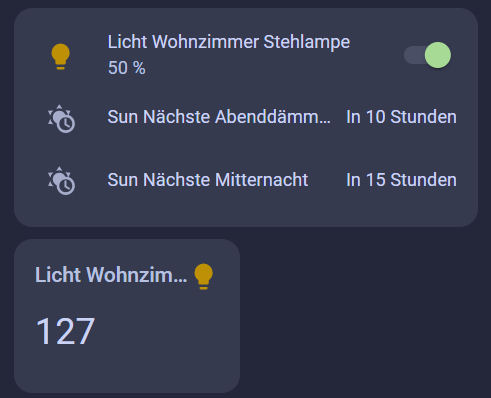Click the In 10 Stunden value

tap(401, 117)
